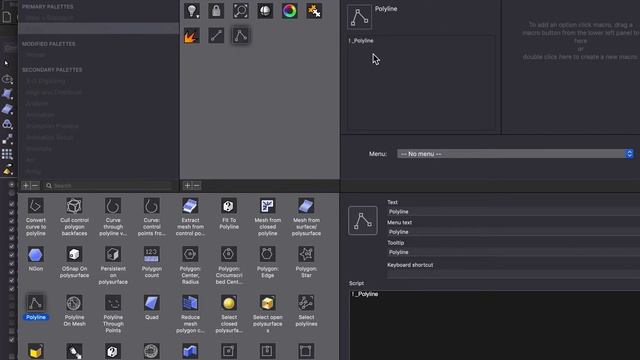Click the Select polylines command
The width and height of the screenshot is (640, 360).
coord(306,311)
